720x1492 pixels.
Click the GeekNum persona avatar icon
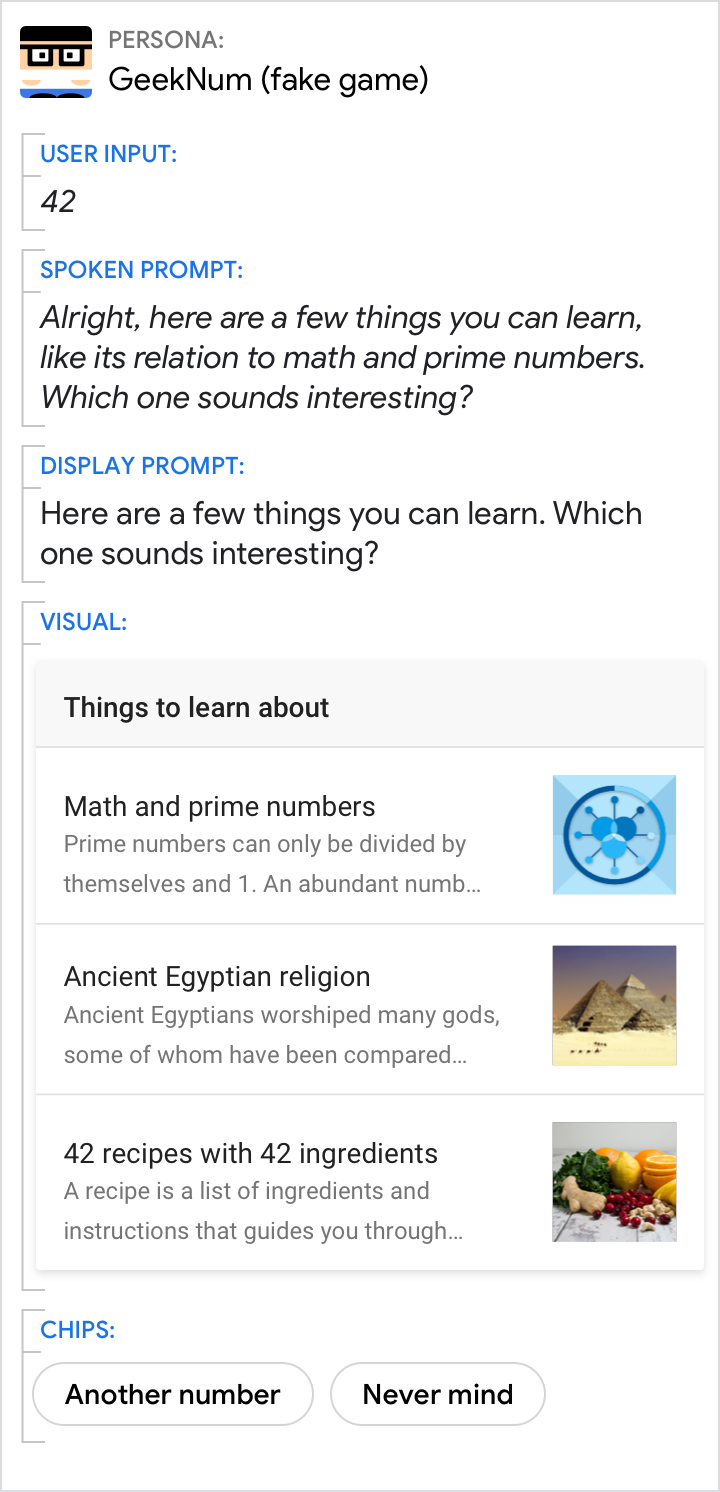coord(56,62)
